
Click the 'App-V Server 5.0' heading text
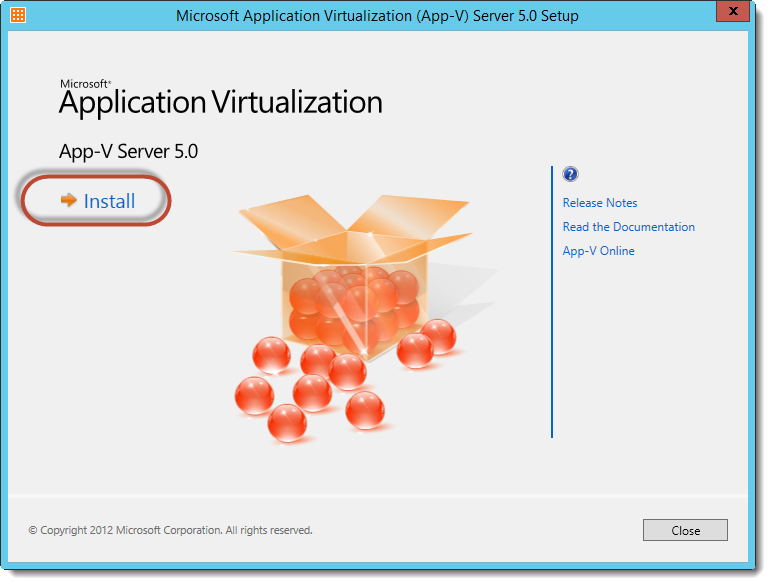[128, 151]
